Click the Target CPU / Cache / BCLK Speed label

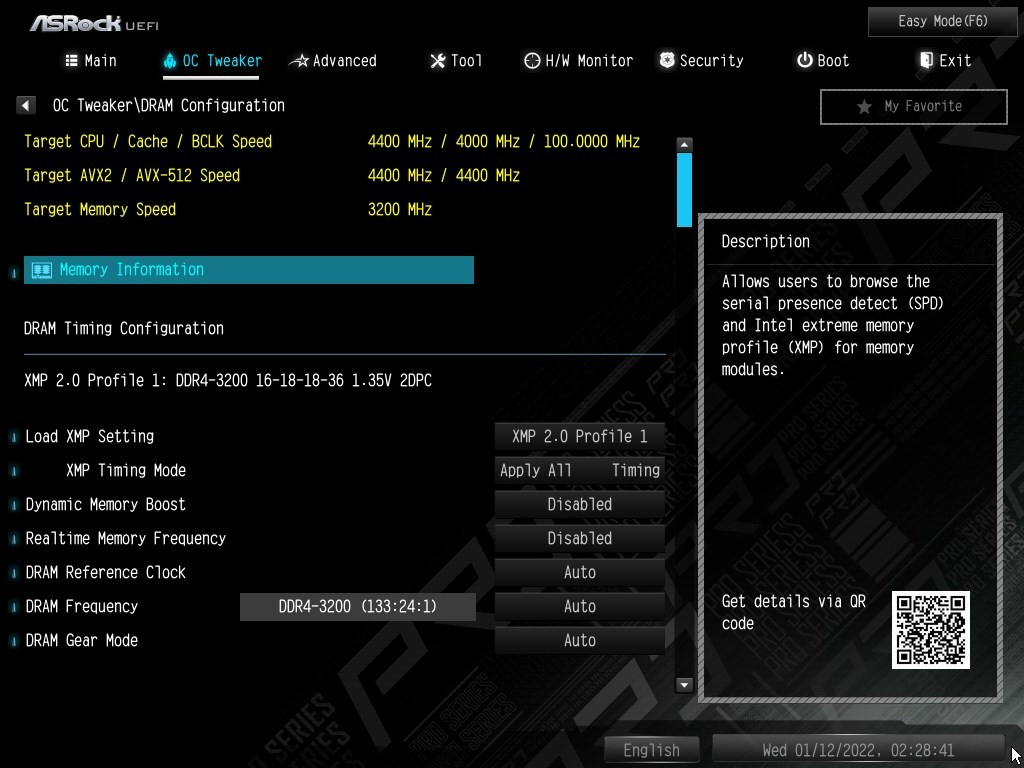148,142
